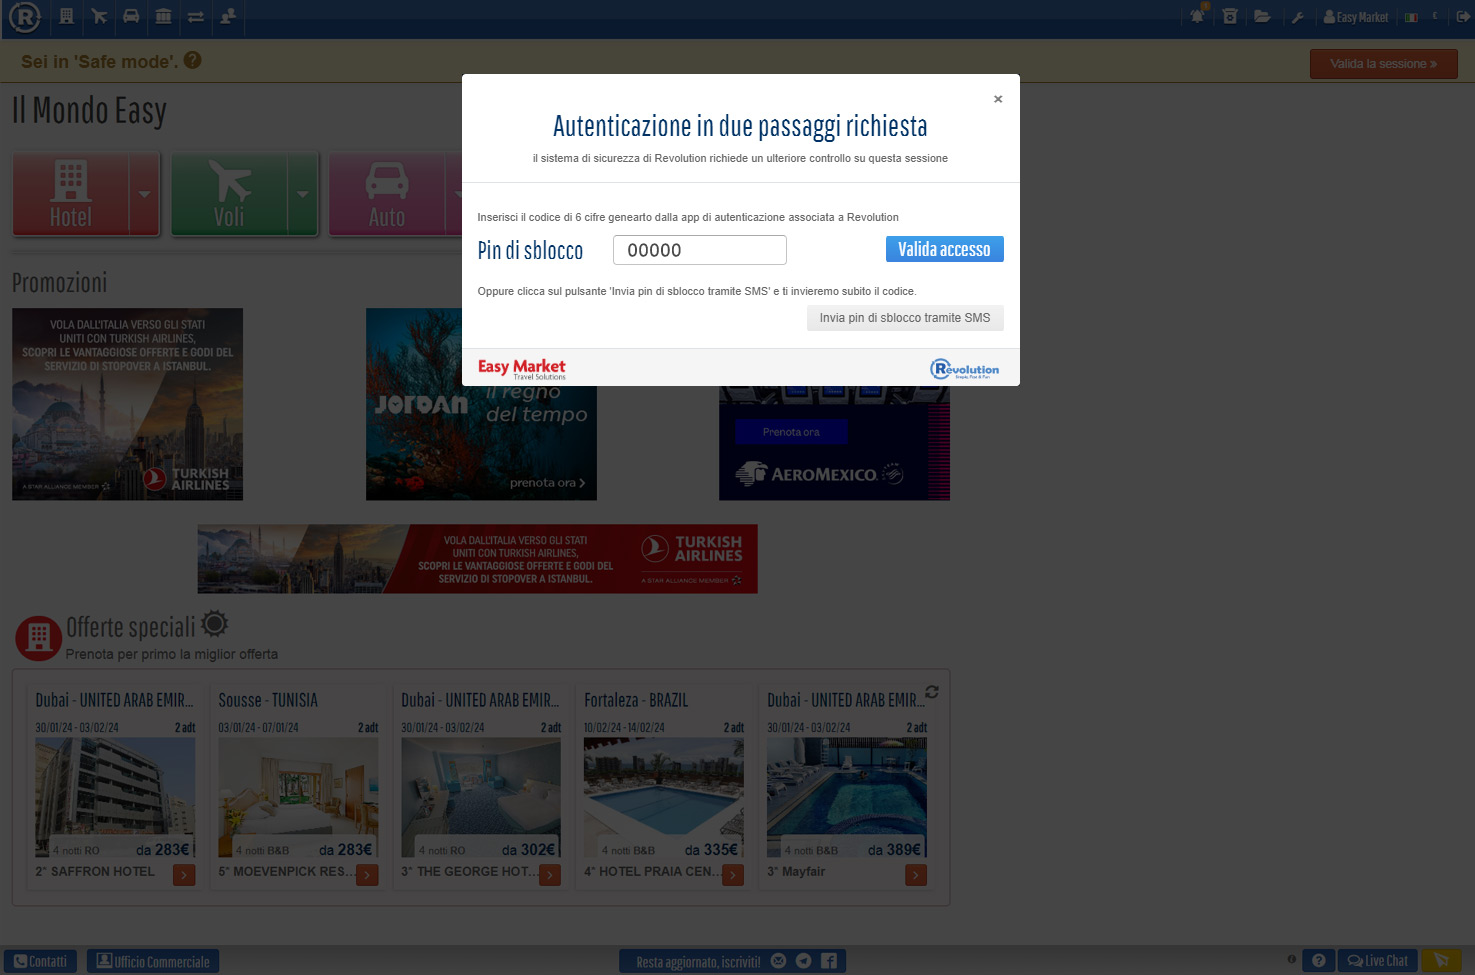
Task: Click Invia pin di sblocco tramite SMS
Action: [x=904, y=318]
